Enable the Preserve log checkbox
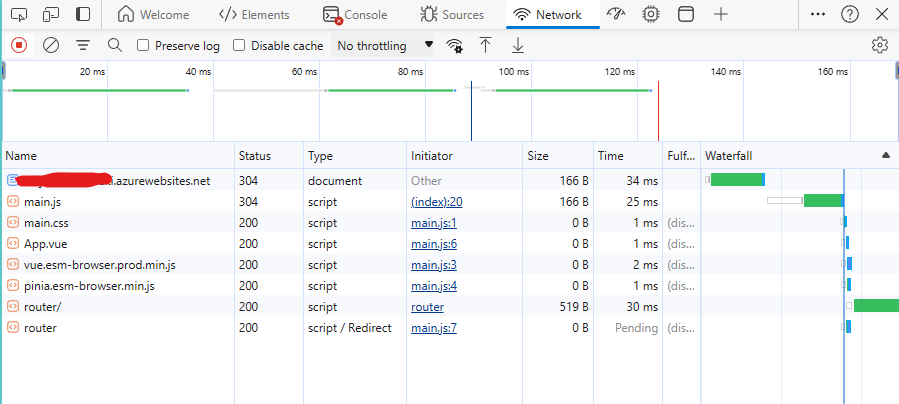The width and height of the screenshot is (899, 404). point(143,45)
